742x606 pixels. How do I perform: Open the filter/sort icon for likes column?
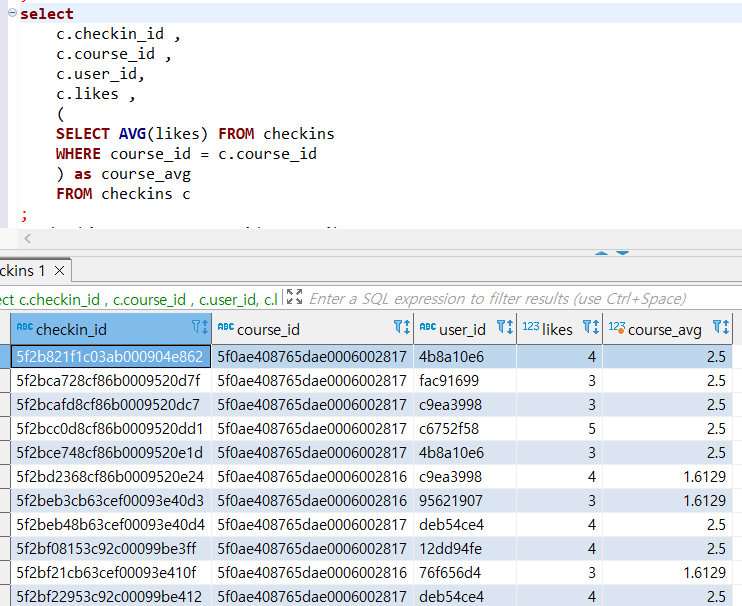[591, 327]
